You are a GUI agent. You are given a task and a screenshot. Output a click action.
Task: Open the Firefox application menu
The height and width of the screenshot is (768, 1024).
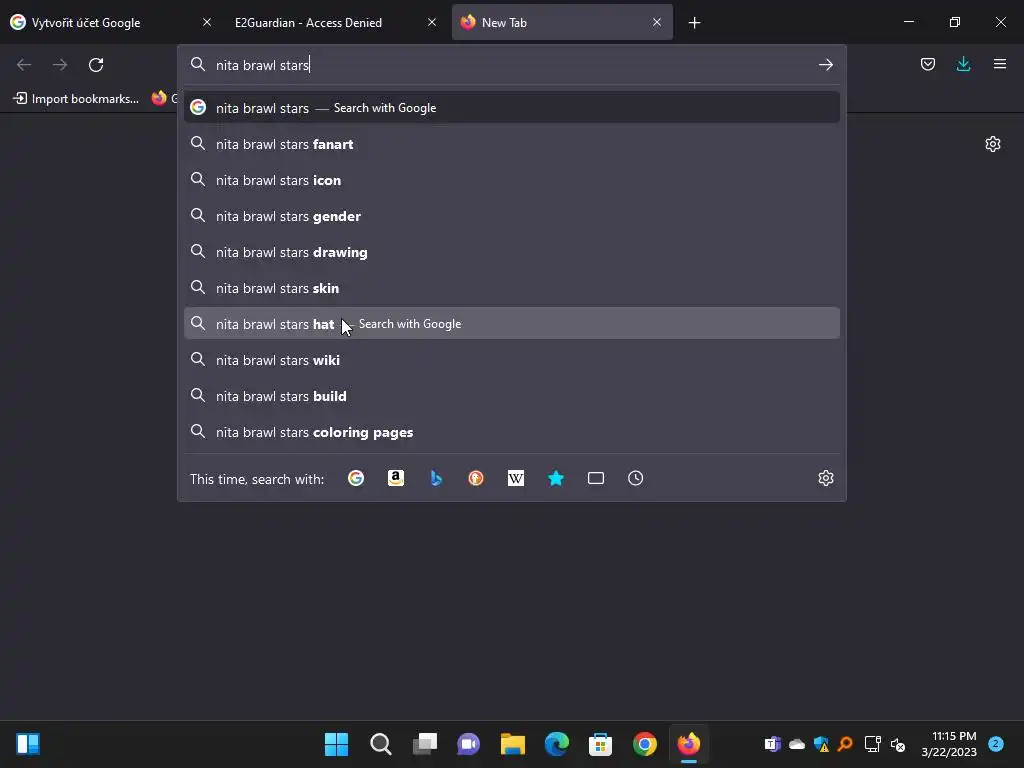point(999,64)
